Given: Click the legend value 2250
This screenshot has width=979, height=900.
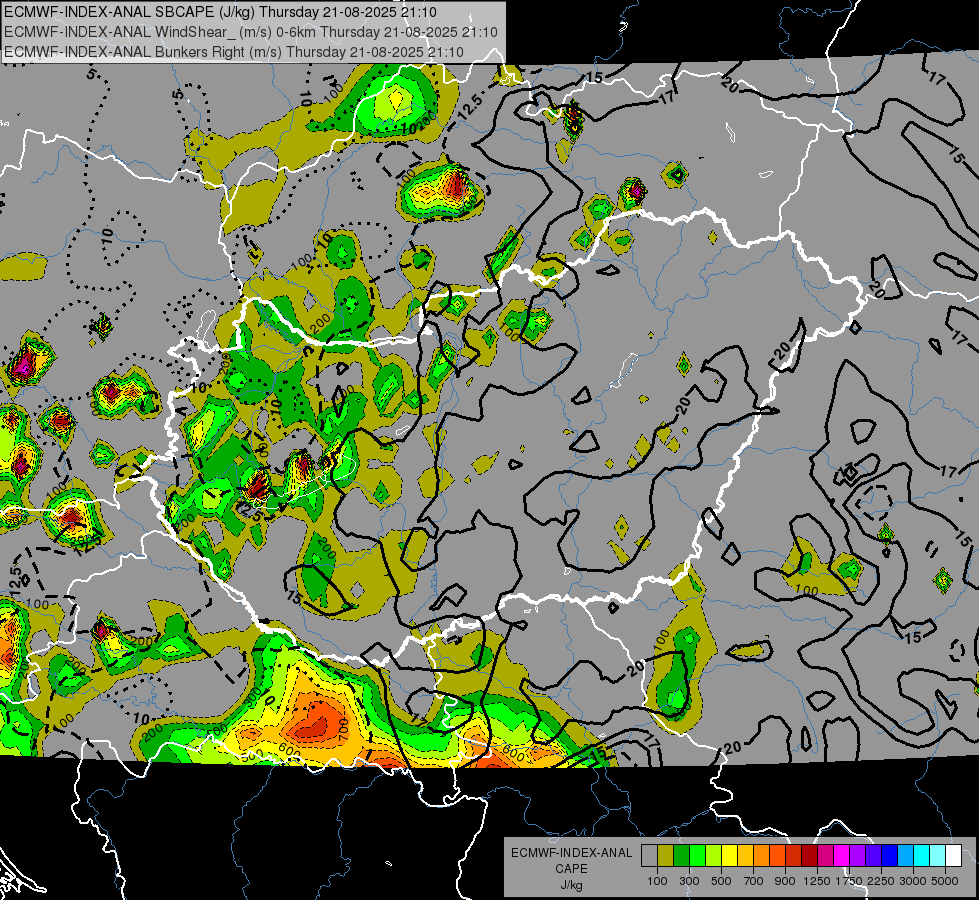Looking at the screenshot, I should tap(881, 881).
